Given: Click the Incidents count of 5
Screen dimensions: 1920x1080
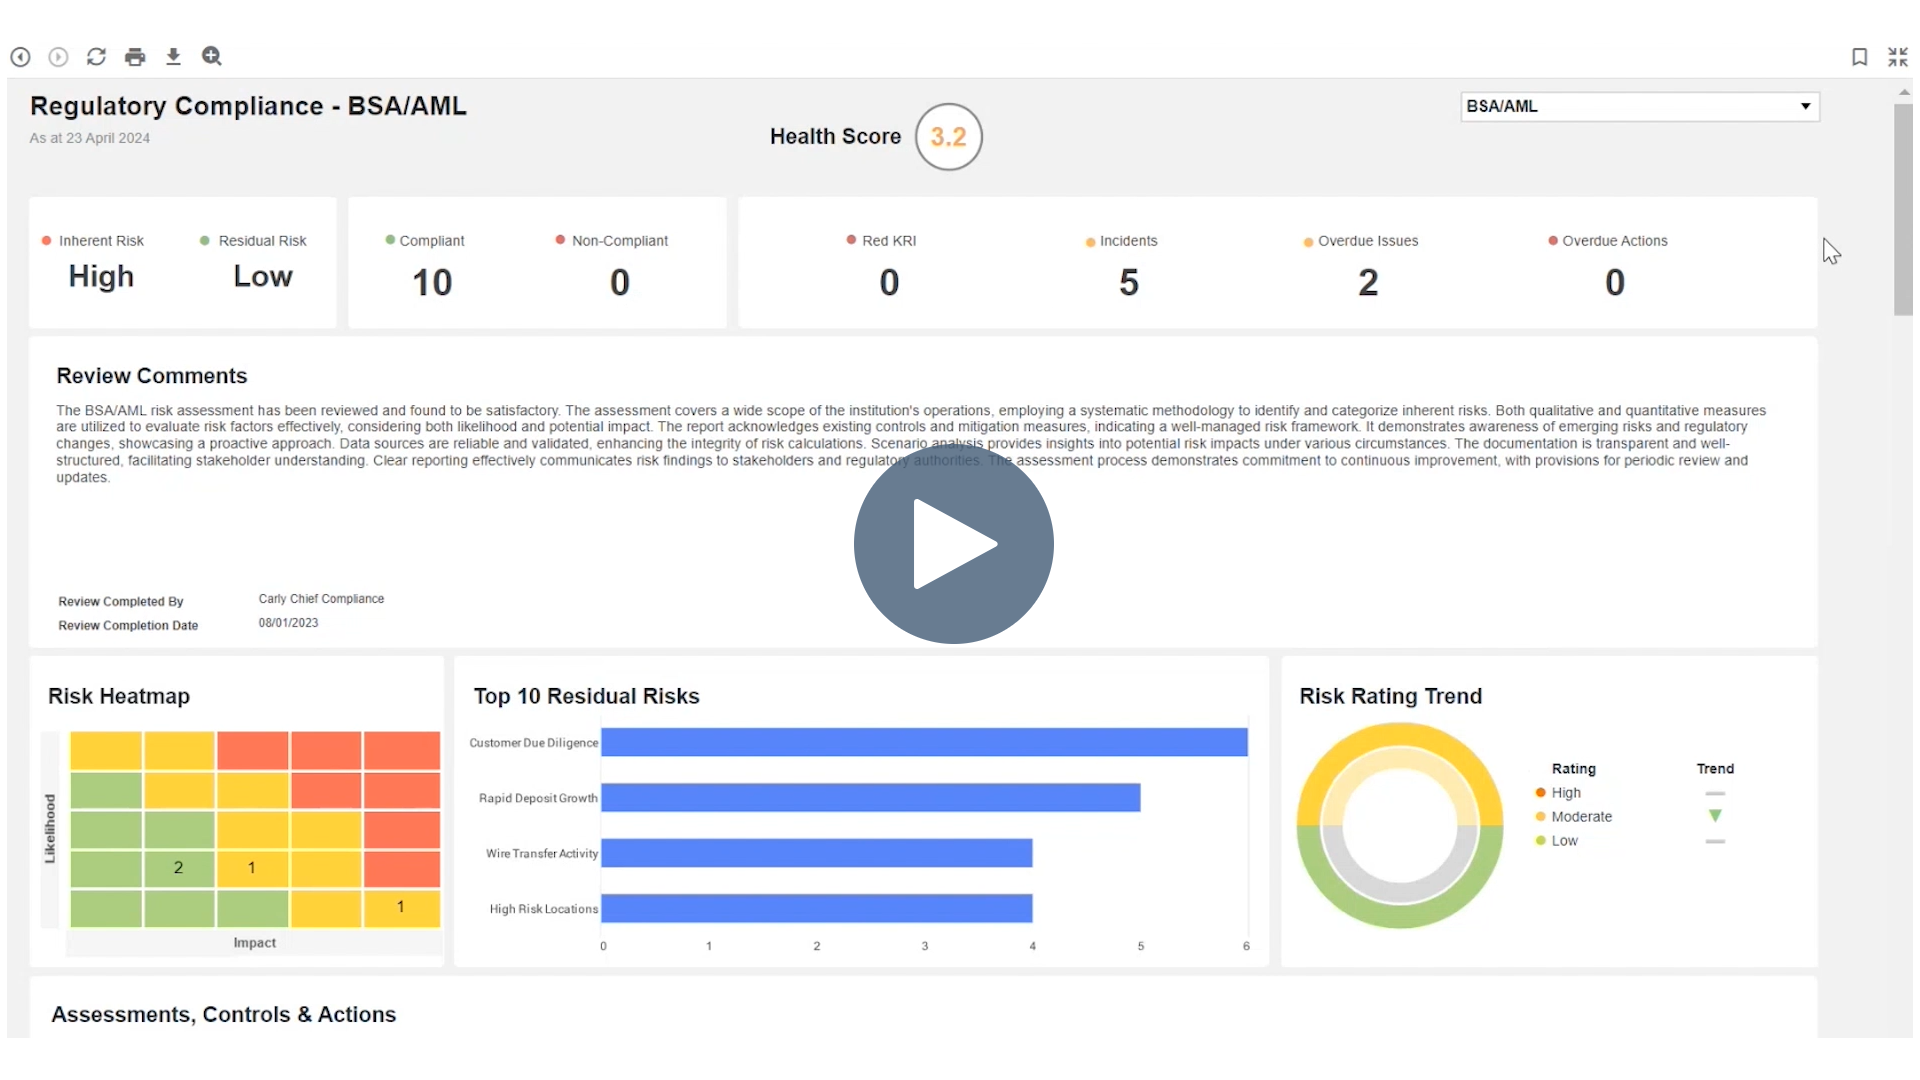Looking at the screenshot, I should [x=1128, y=281].
